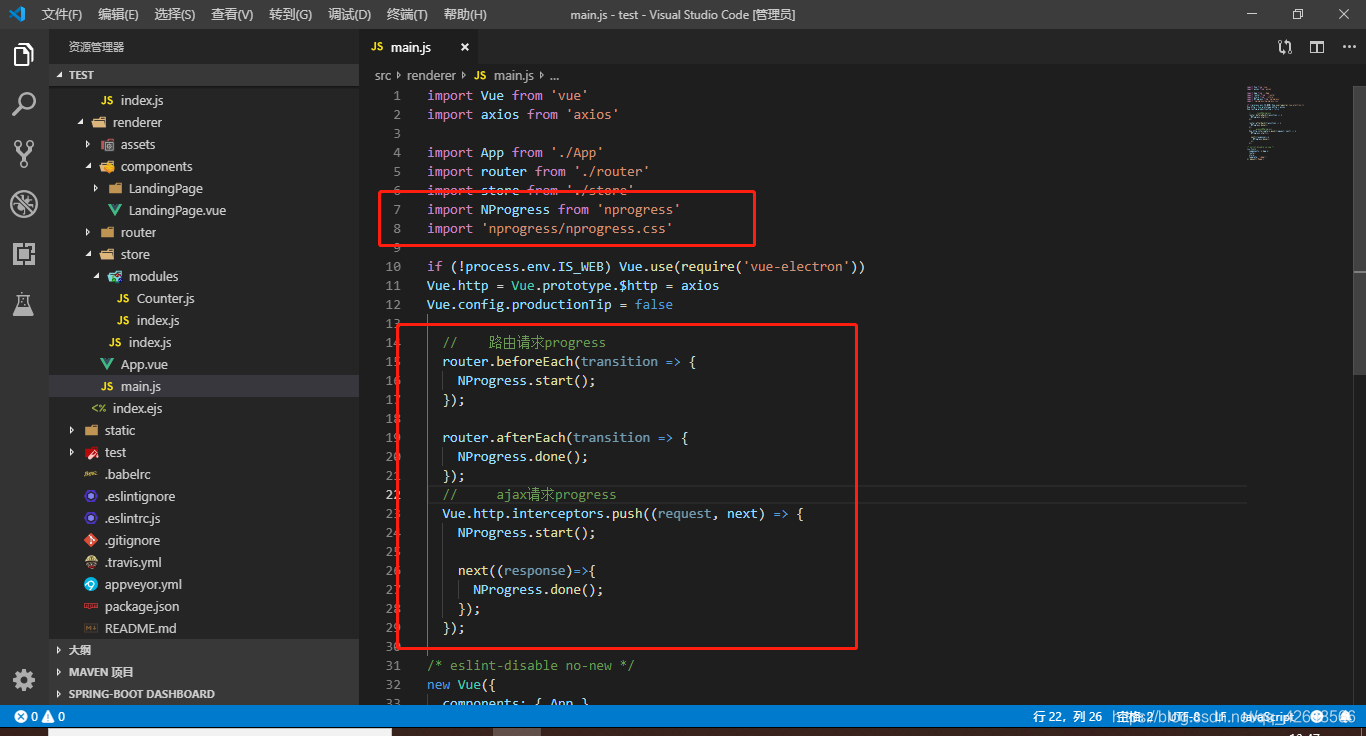
Task: Open App.vue in the explorer
Action: coord(144,364)
